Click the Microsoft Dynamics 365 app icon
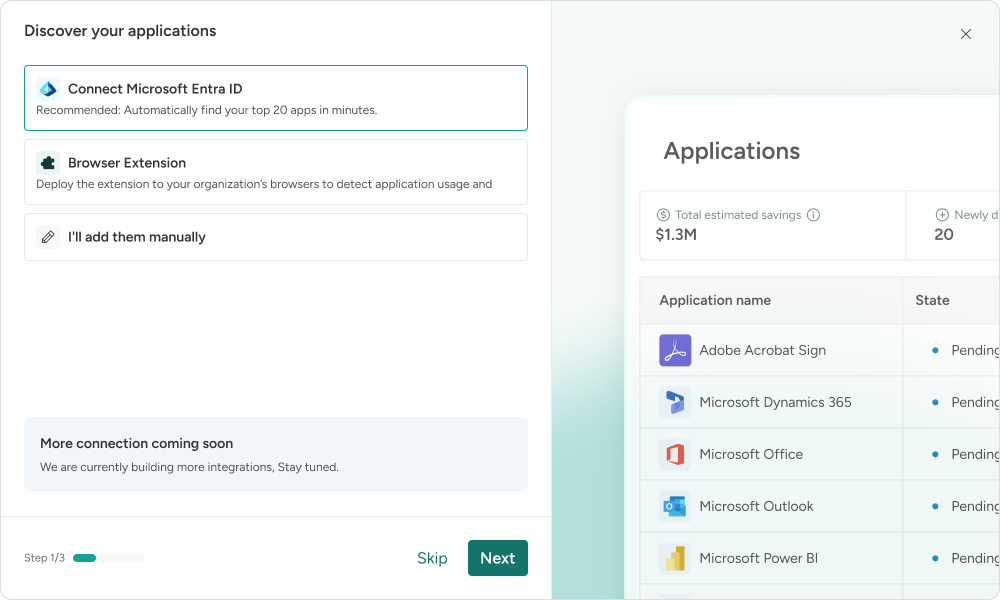This screenshot has width=1000, height=600. point(675,402)
